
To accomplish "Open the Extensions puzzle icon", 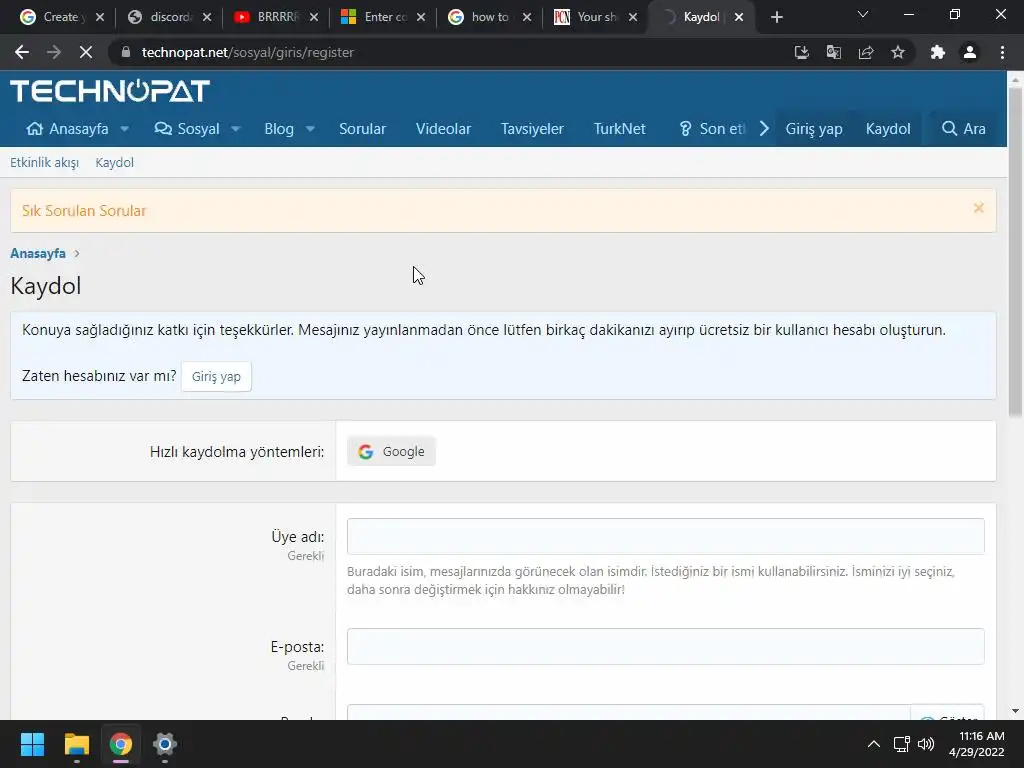I will pos(938,52).
